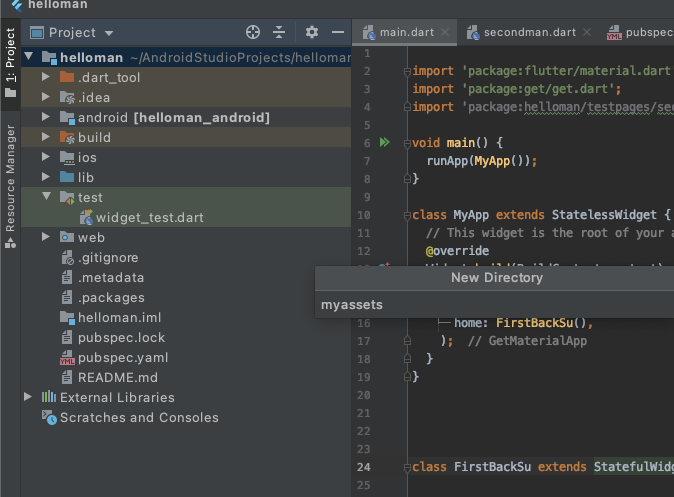Click the New Directory popup title
674x497 pixels.
click(x=497, y=278)
